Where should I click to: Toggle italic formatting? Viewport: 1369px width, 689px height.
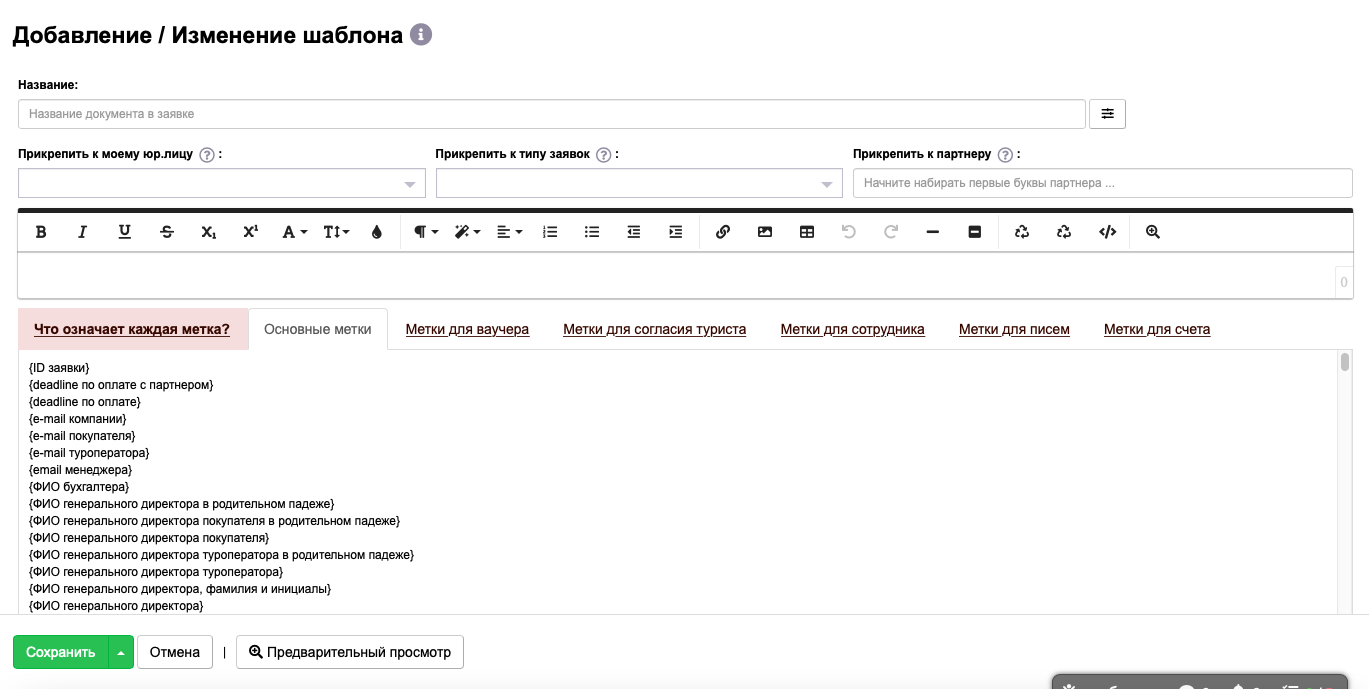tap(83, 232)
